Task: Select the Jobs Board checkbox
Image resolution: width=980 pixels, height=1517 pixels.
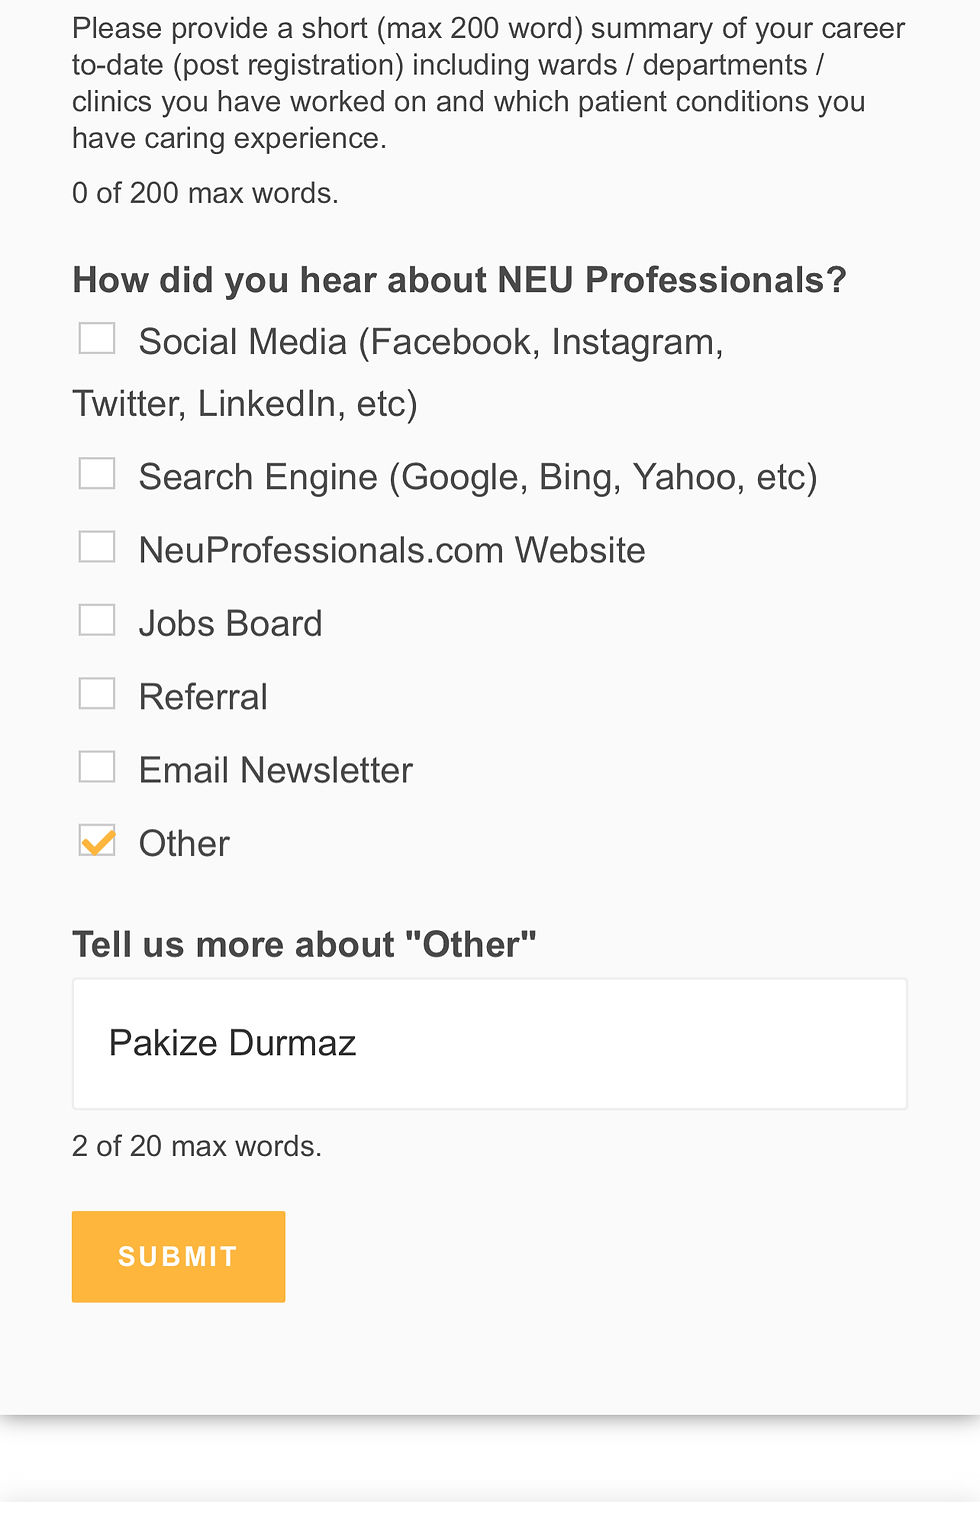Action: pyautogui.click(x=97, y=621)
